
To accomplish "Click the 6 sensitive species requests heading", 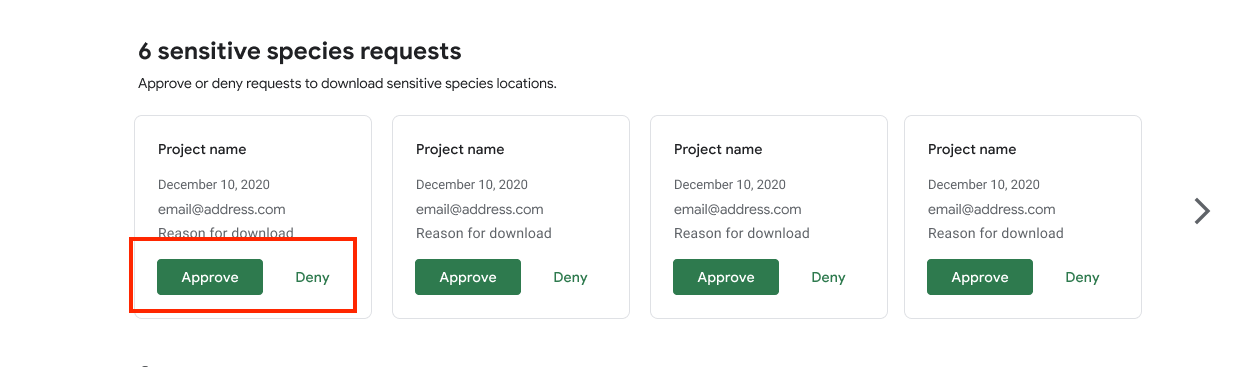I will point(300,51).
